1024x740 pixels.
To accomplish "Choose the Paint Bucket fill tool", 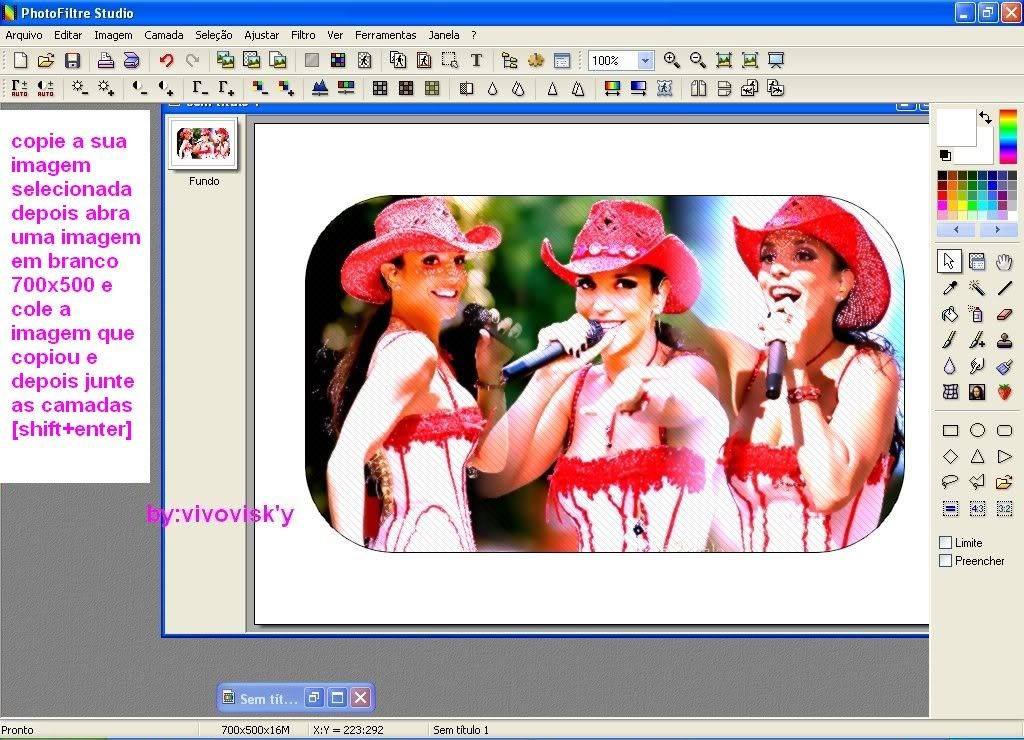I will point(950,314).
